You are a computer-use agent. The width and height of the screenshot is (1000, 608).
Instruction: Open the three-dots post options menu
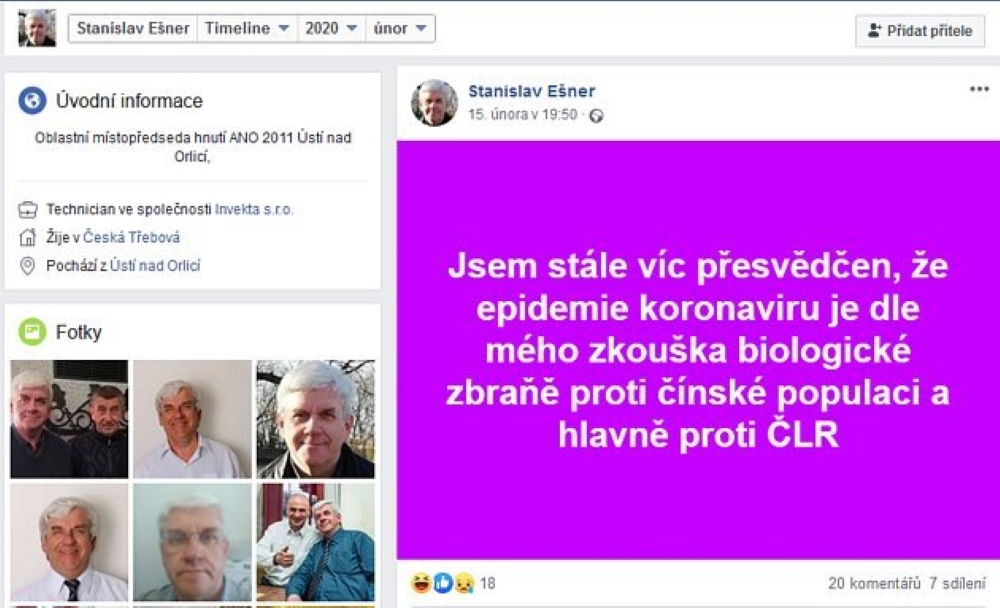[x=979, y=89]
